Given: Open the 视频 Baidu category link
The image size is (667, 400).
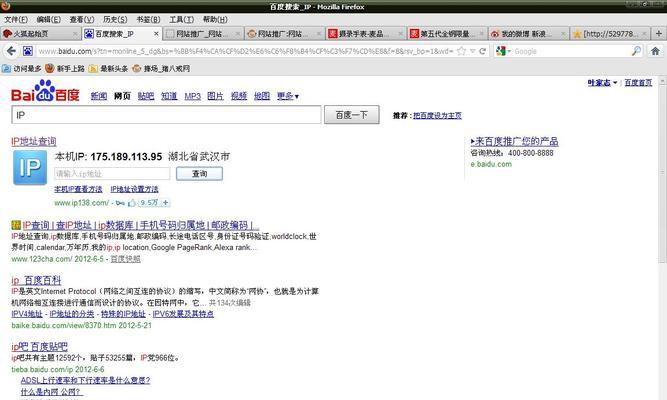Looking at the screenshot, I should pyautogui.click(x=239, y=96).
